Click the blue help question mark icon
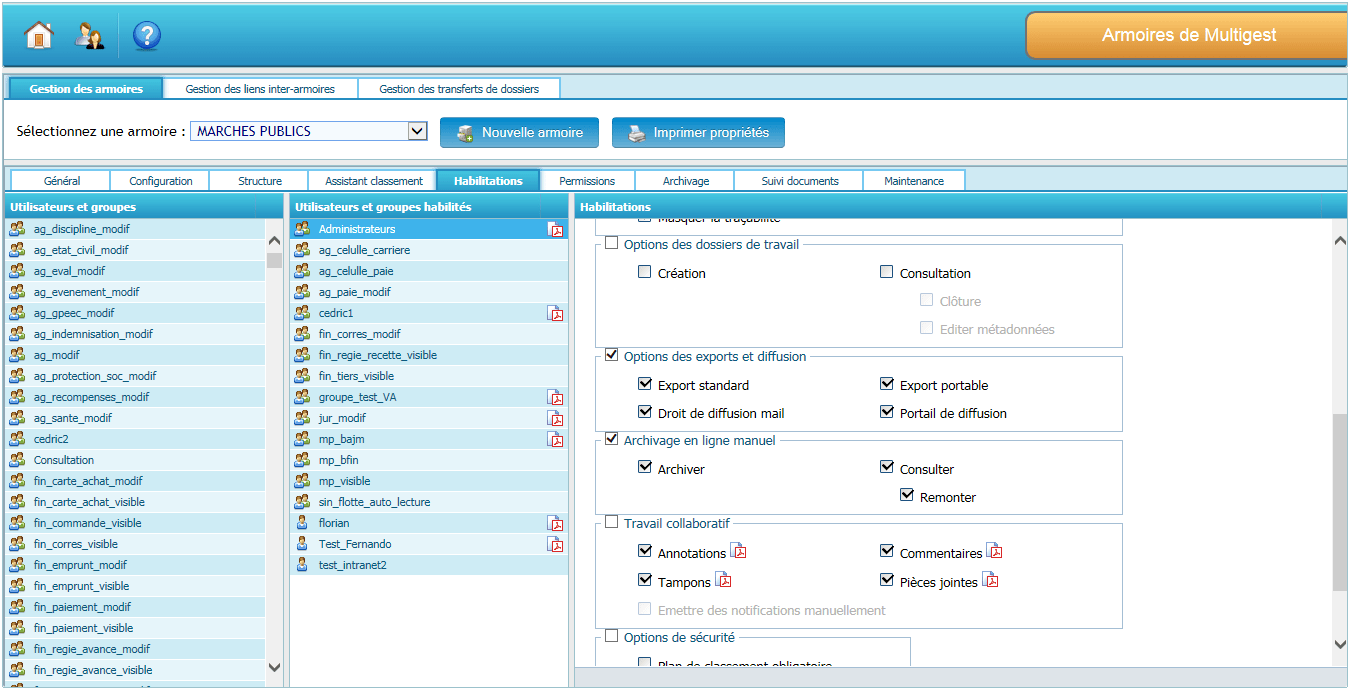 (x=147, y=36)
